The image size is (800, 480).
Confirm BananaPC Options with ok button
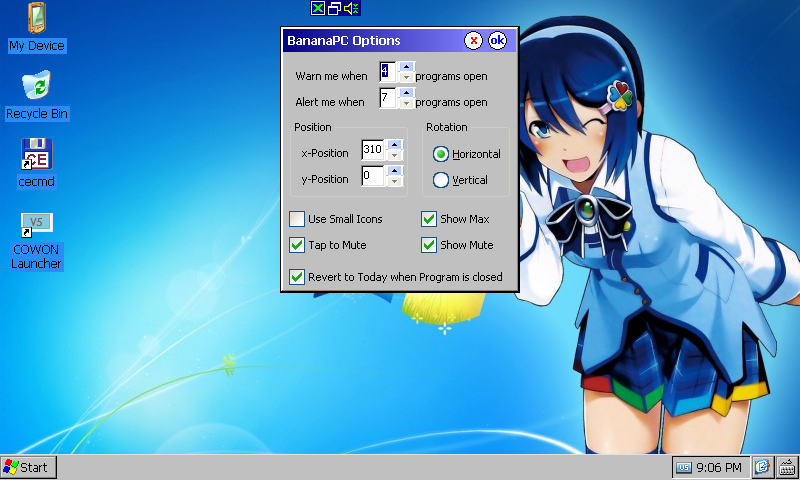pos(497,40)
